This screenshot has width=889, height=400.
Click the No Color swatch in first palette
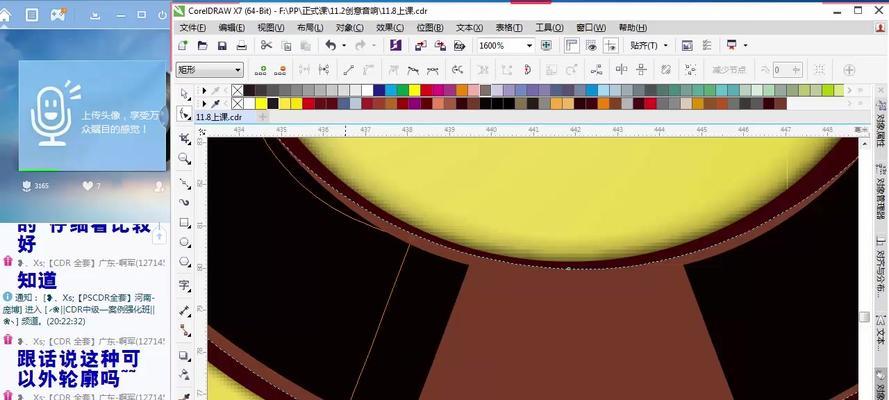click(x=237, y=90)
